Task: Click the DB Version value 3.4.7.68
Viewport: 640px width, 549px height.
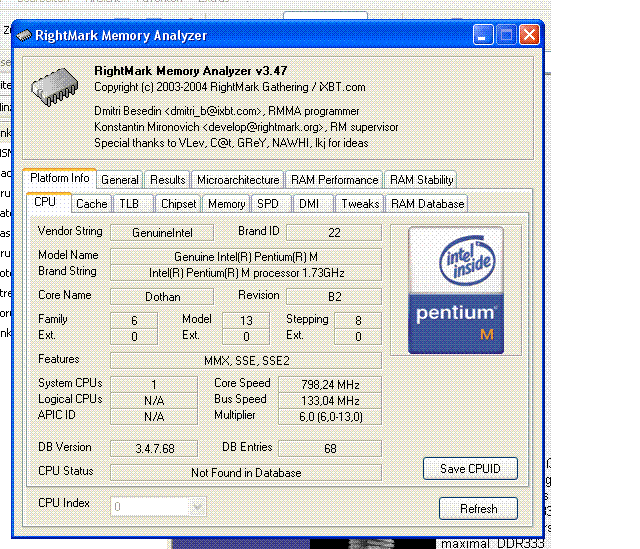Action: point(154,449)
